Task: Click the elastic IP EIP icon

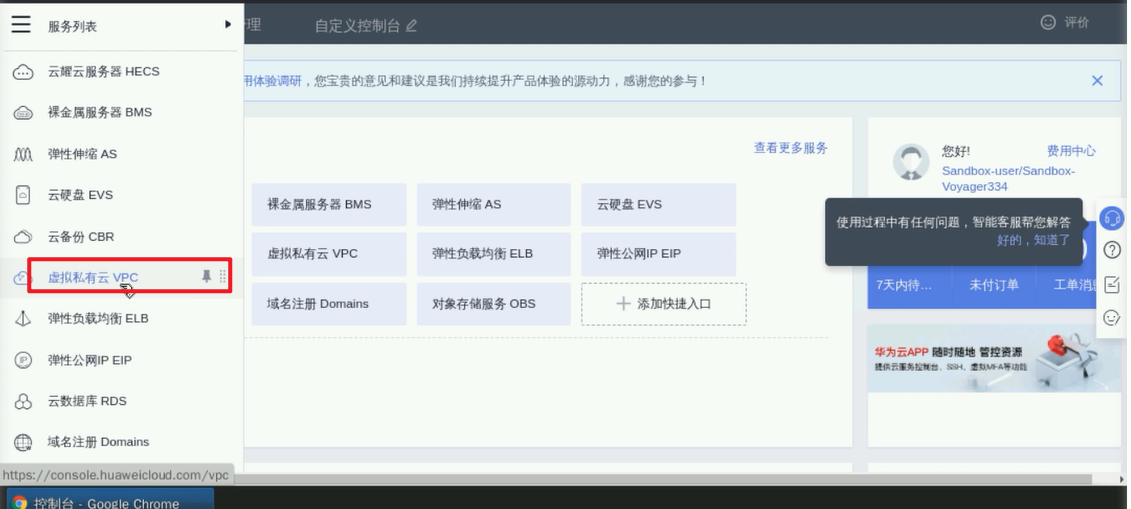Action: point(23,360)
